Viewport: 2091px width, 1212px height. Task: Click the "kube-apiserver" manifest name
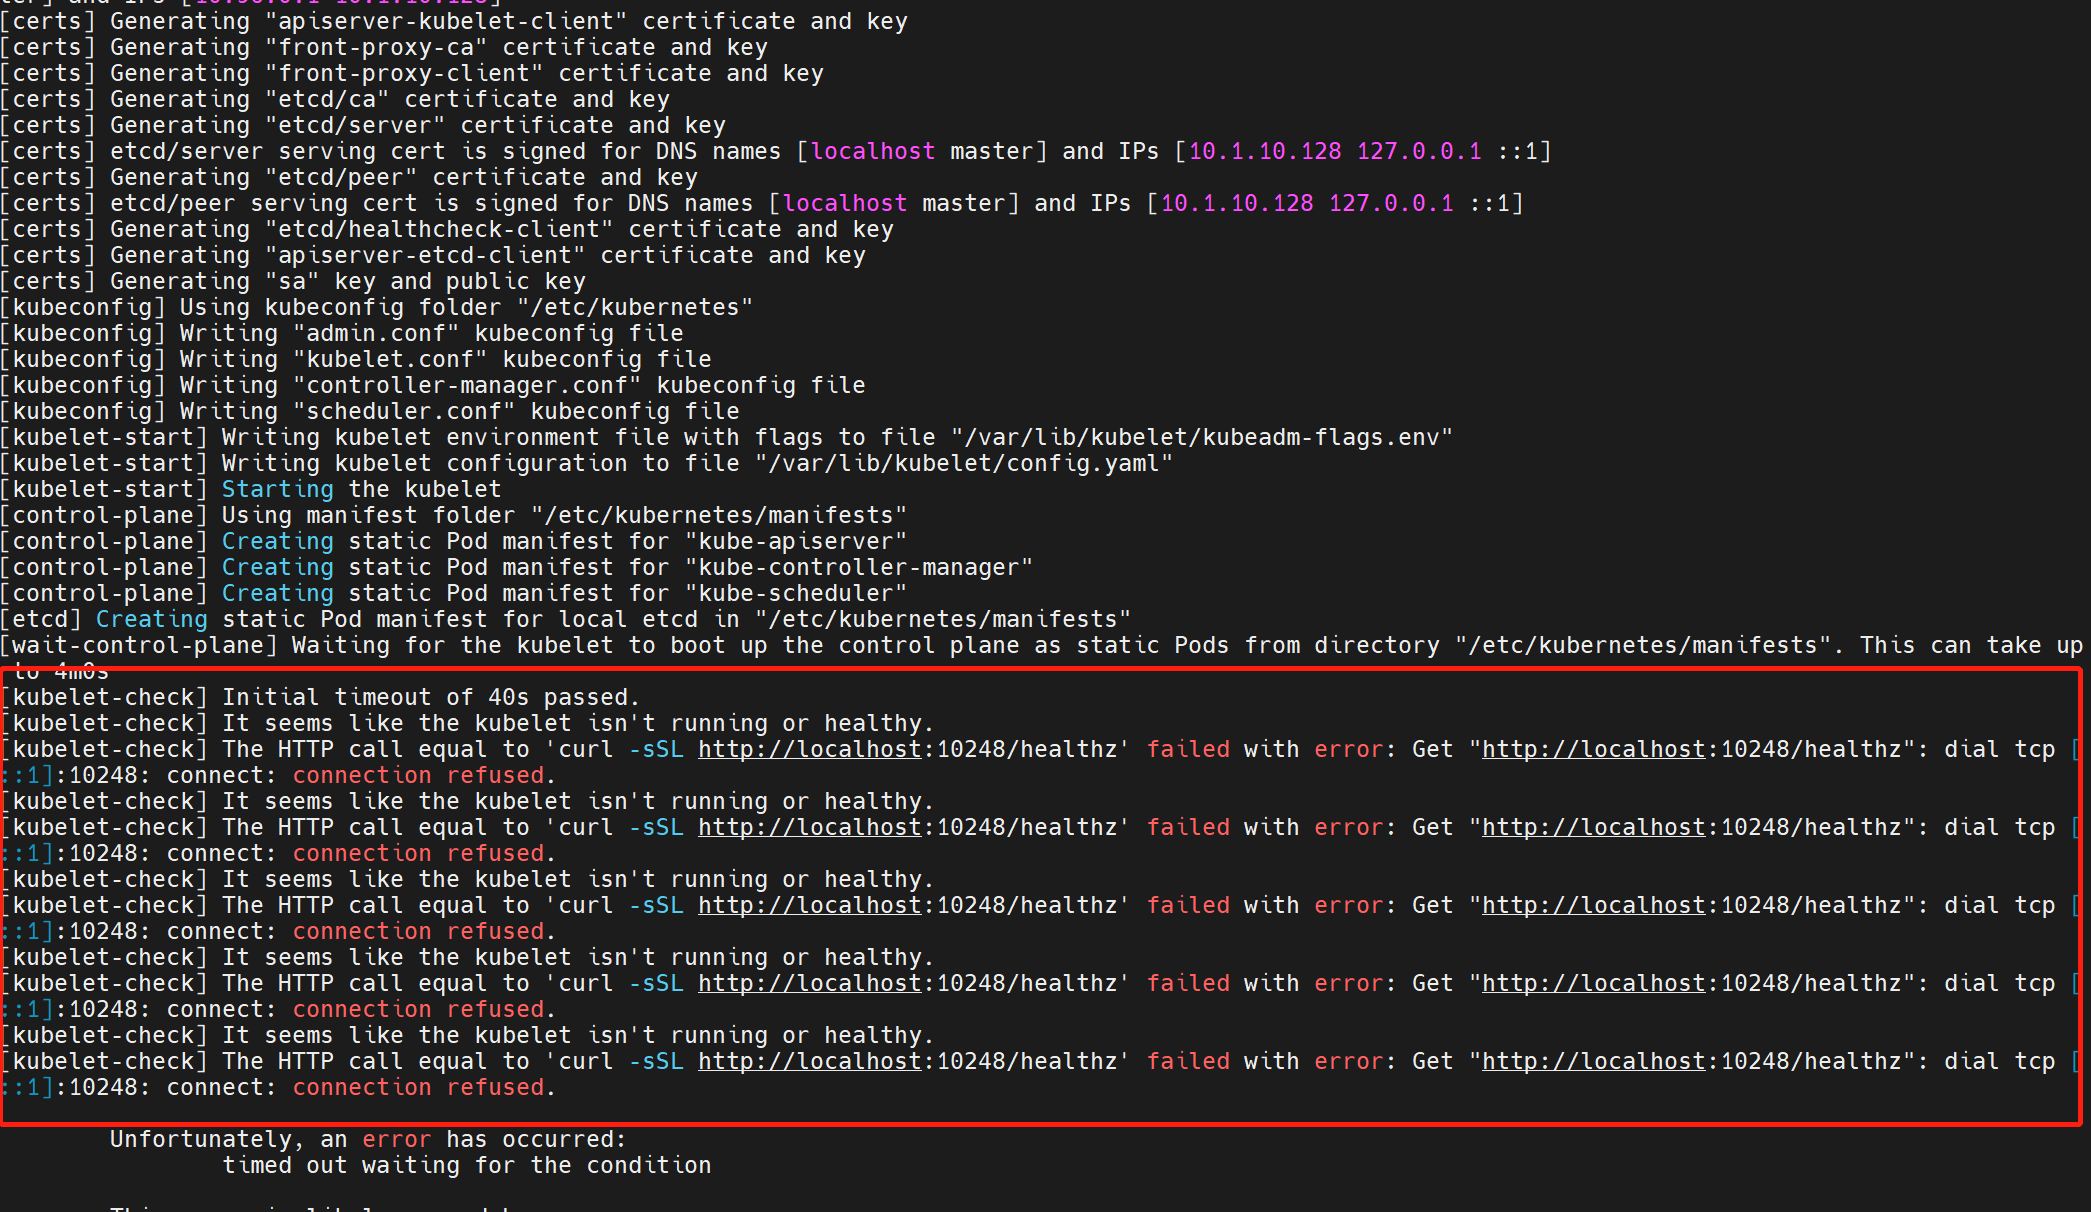(x=796, y=541)
